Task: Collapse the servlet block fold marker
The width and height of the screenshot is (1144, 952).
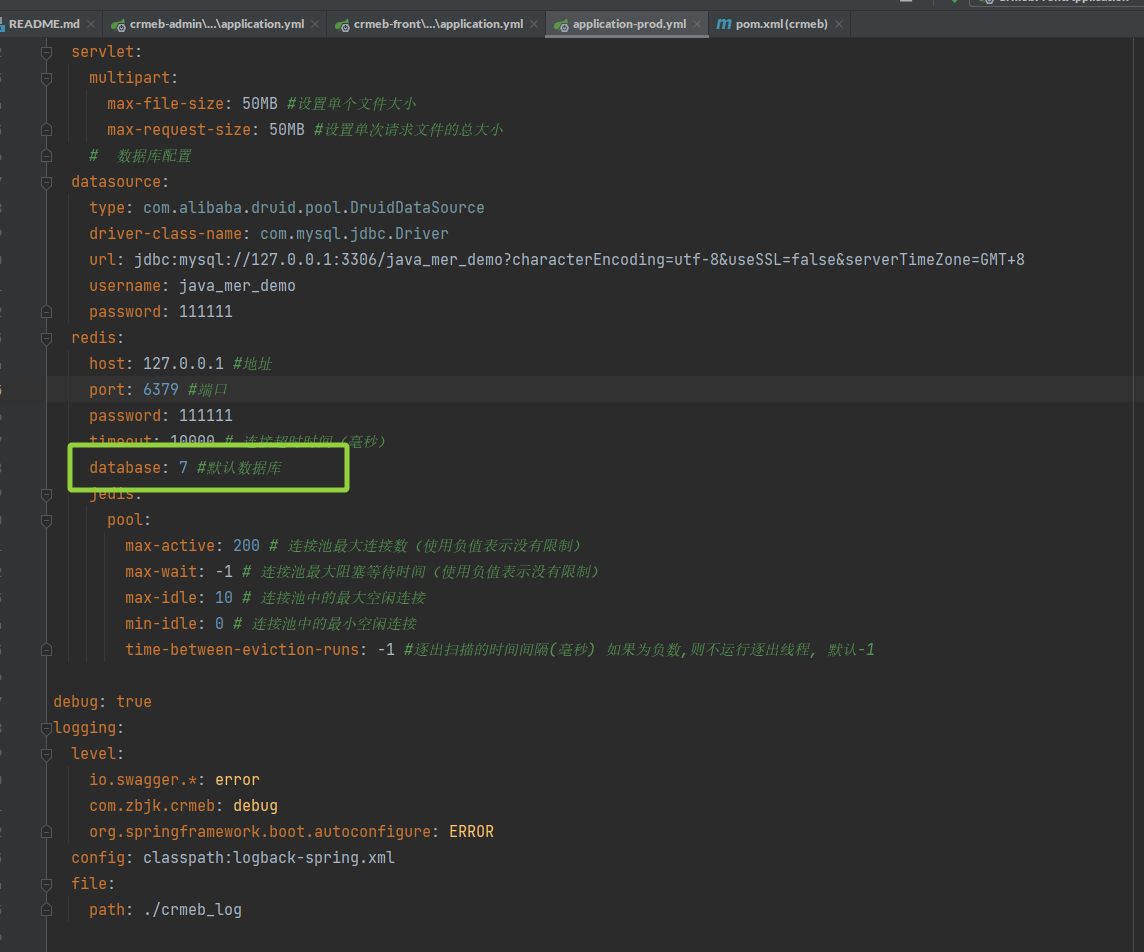Action: [46, 52]
